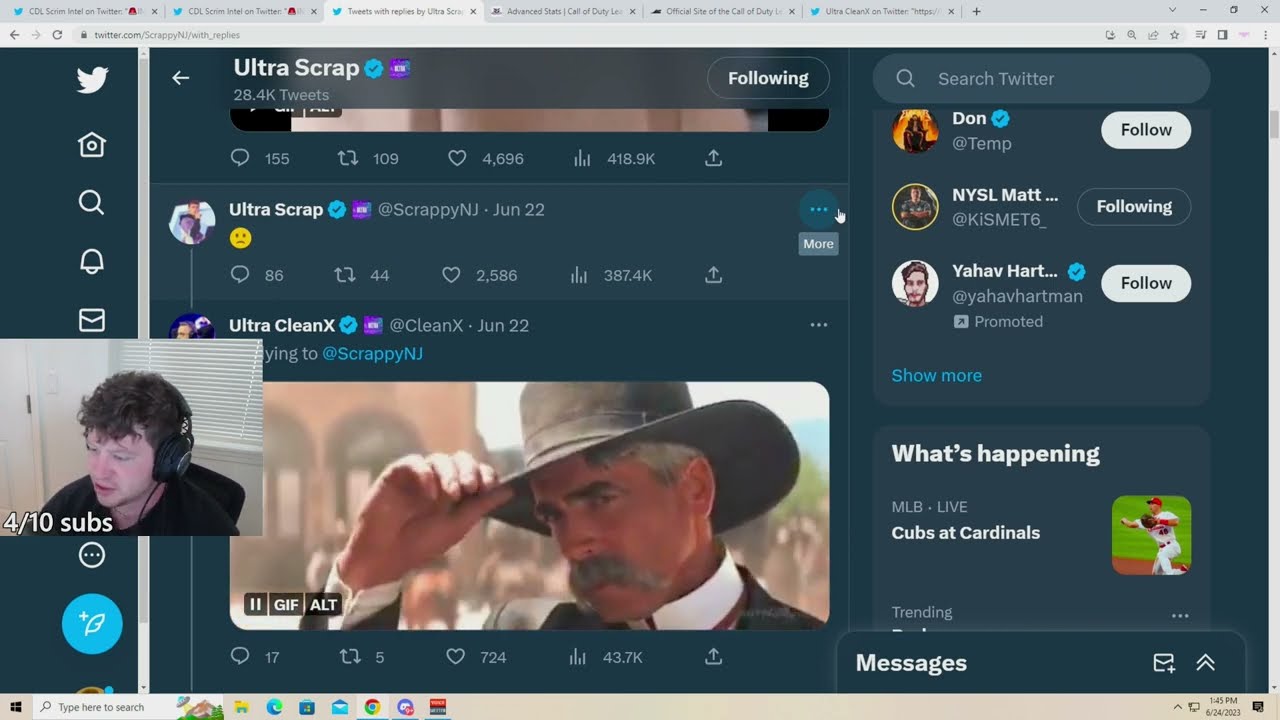Switch to Advanced Stats Call of Duty tab
Image resolution: width=1280 pixels, height=720 pixels.
point(561,11)
